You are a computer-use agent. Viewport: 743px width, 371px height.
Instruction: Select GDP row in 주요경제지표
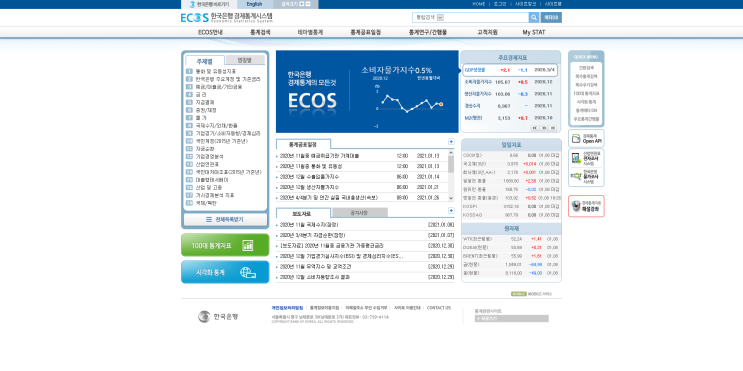pyautogui.click(x=510, y=70)
